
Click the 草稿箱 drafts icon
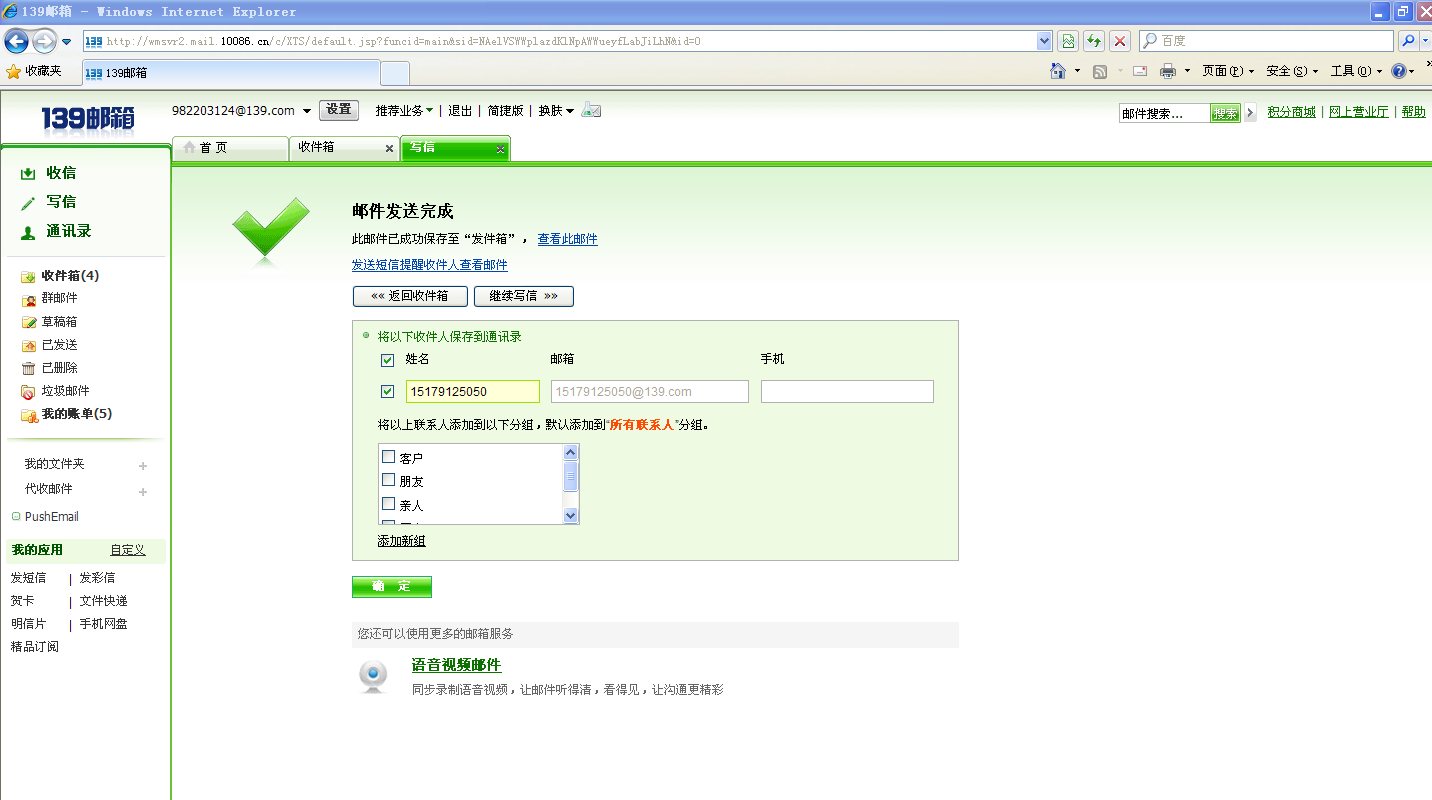coord(29,323)
